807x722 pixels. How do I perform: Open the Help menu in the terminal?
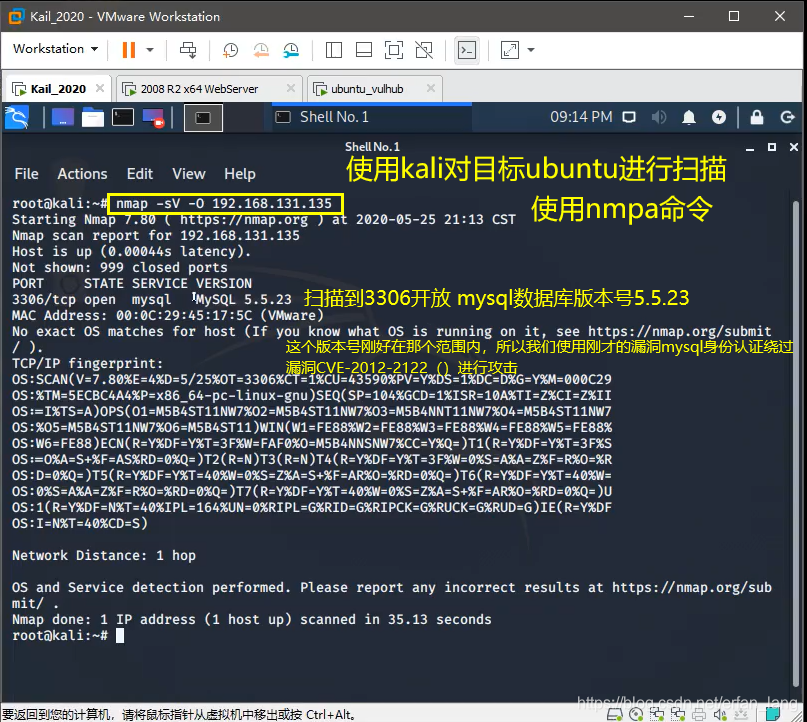240,174
